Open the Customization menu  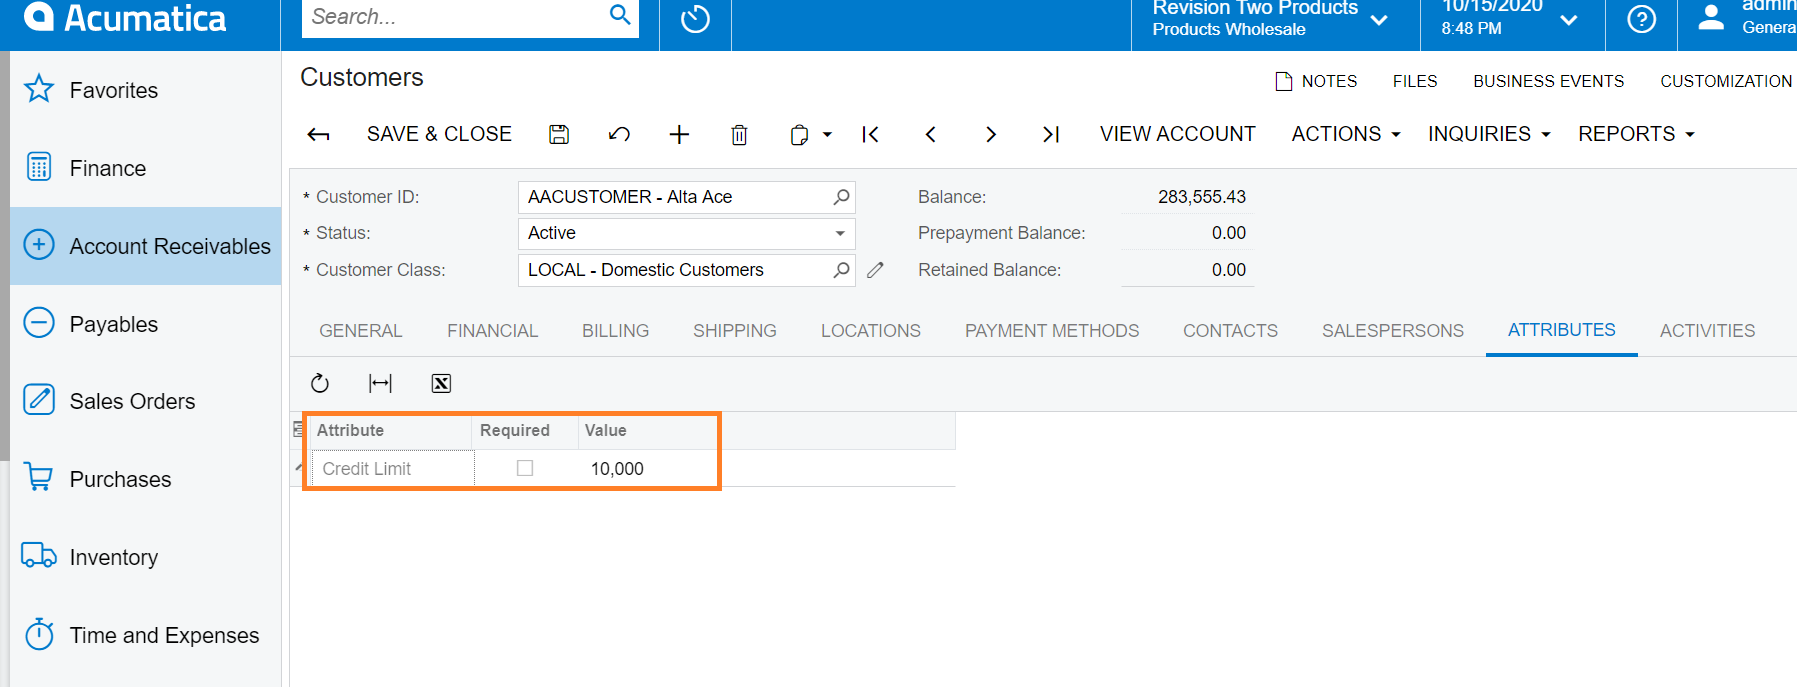pos(1726,81)
